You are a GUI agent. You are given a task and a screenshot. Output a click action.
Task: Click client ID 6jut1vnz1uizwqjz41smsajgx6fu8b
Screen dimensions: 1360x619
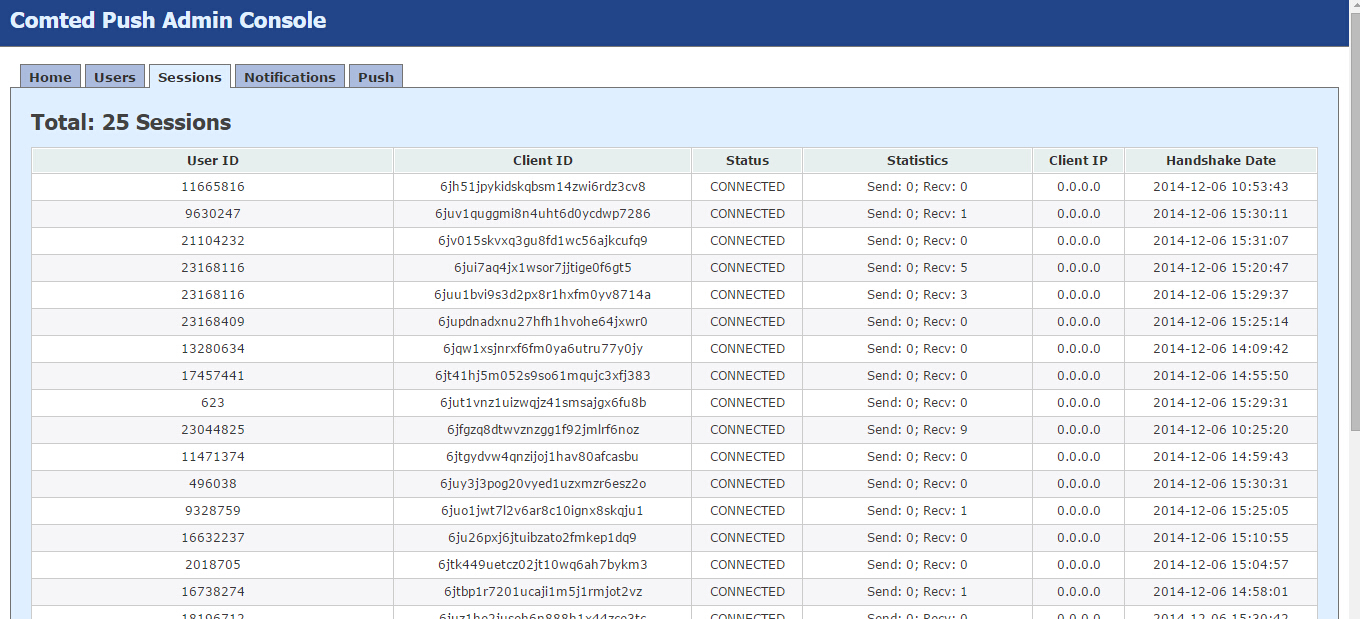[x=543, y=403]
